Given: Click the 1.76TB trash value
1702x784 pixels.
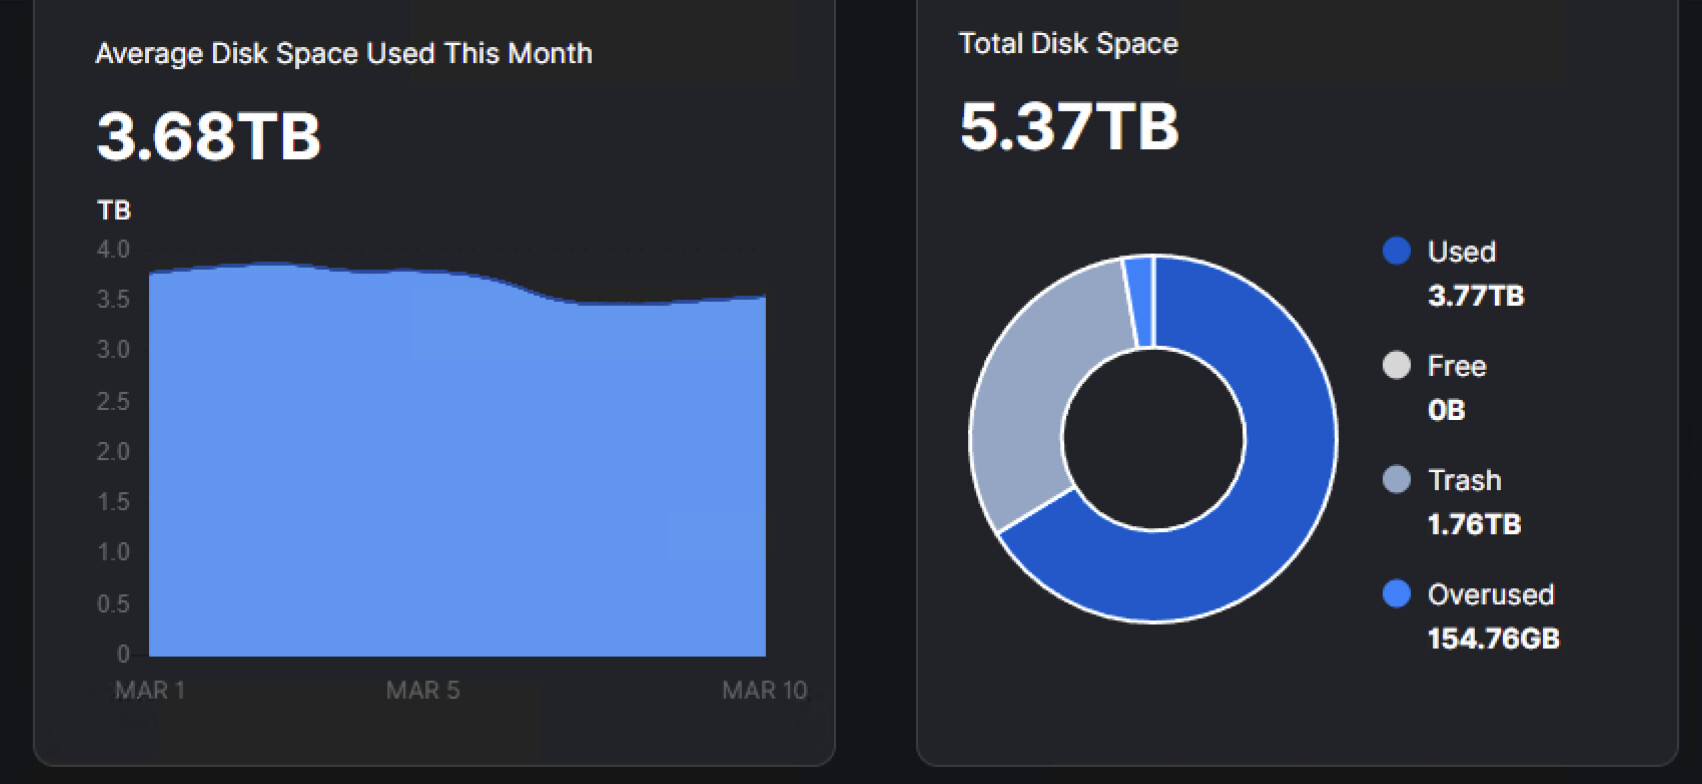Looking at the screenshot, I should coord(1474,525).
